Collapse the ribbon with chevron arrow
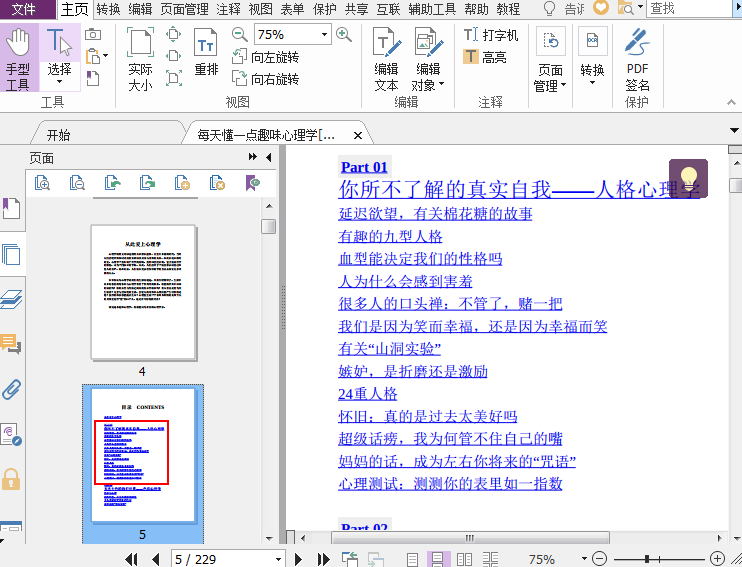 coord(731,102)
